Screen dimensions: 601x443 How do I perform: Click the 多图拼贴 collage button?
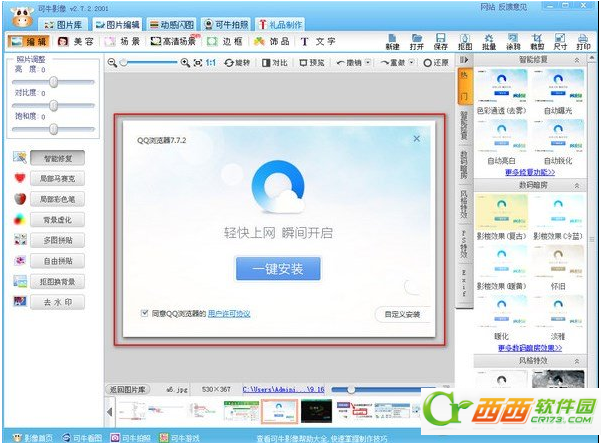(57, 240)
